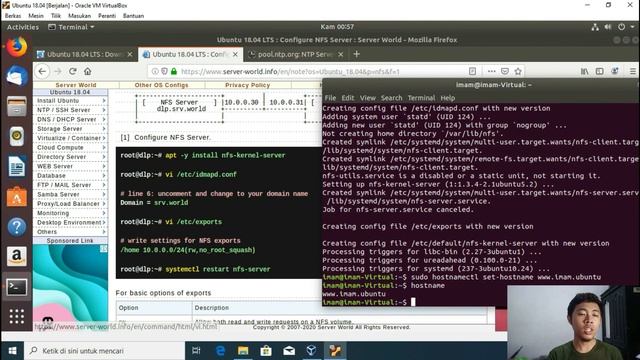640x360 pixels.
Task: Open the Terminal app menu dropdown in top bar
Action: (71, 27)
